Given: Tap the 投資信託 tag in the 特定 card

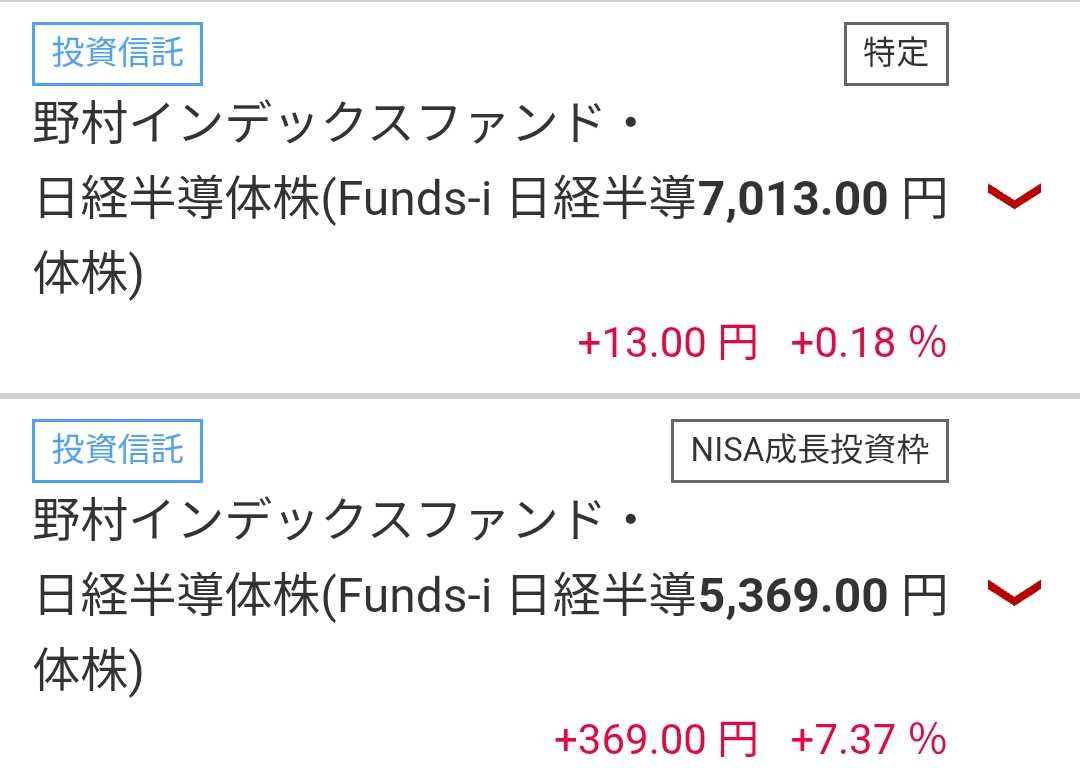Looking at the screenshot, I should [118, 52].
